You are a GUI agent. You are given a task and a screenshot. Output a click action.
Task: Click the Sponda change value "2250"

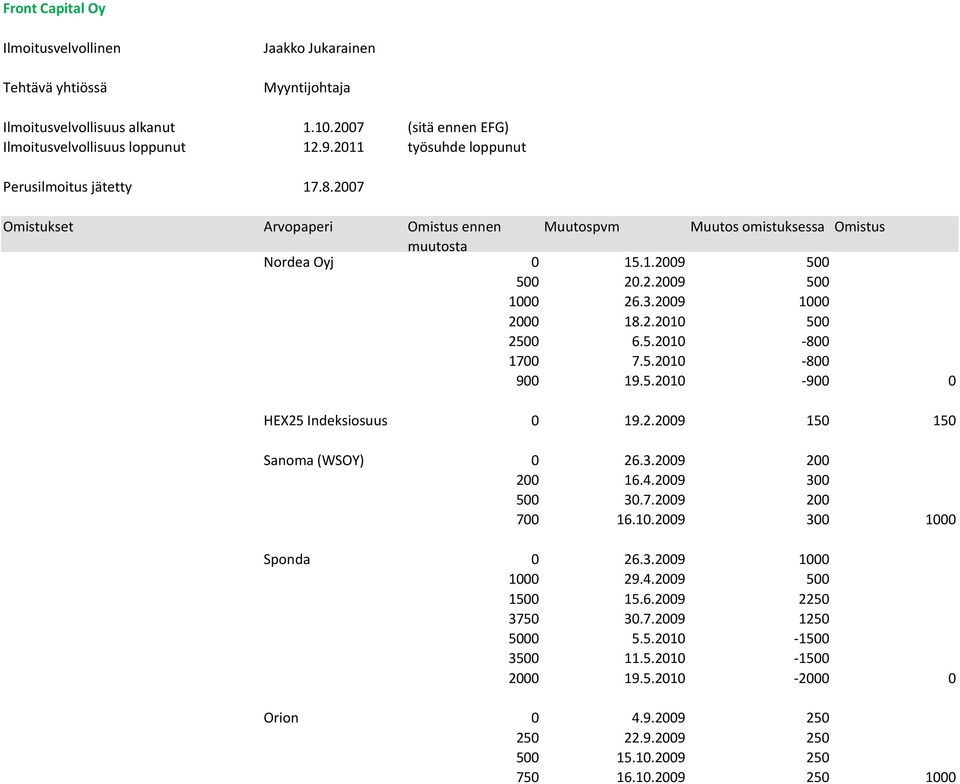point(814,599)
